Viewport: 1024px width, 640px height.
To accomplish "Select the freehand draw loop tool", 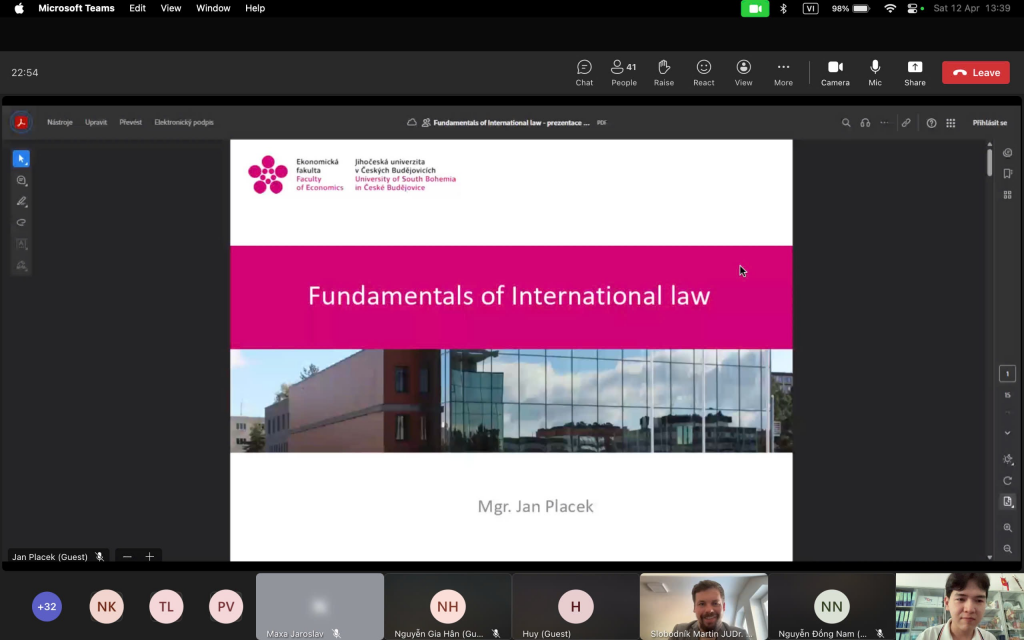I will [x=21, y=223].
